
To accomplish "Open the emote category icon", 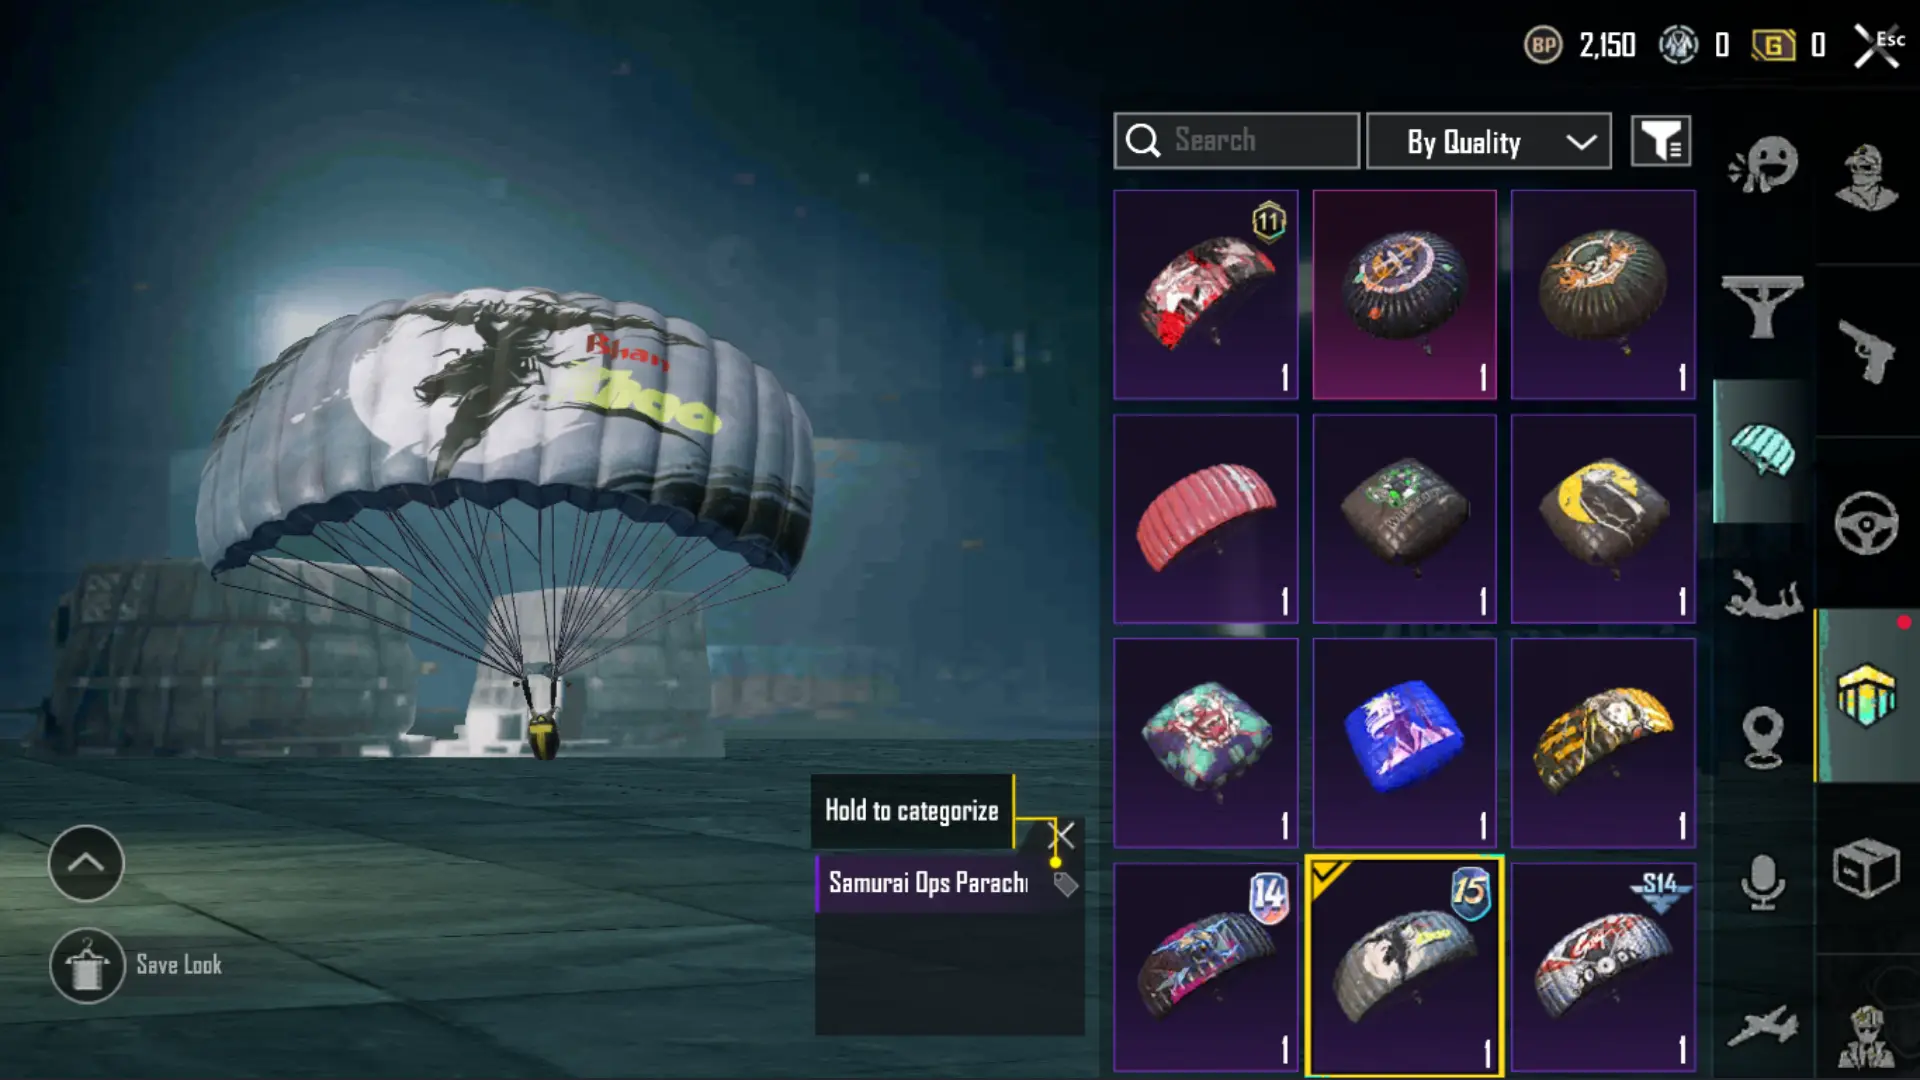I will tap(1763, 165).
